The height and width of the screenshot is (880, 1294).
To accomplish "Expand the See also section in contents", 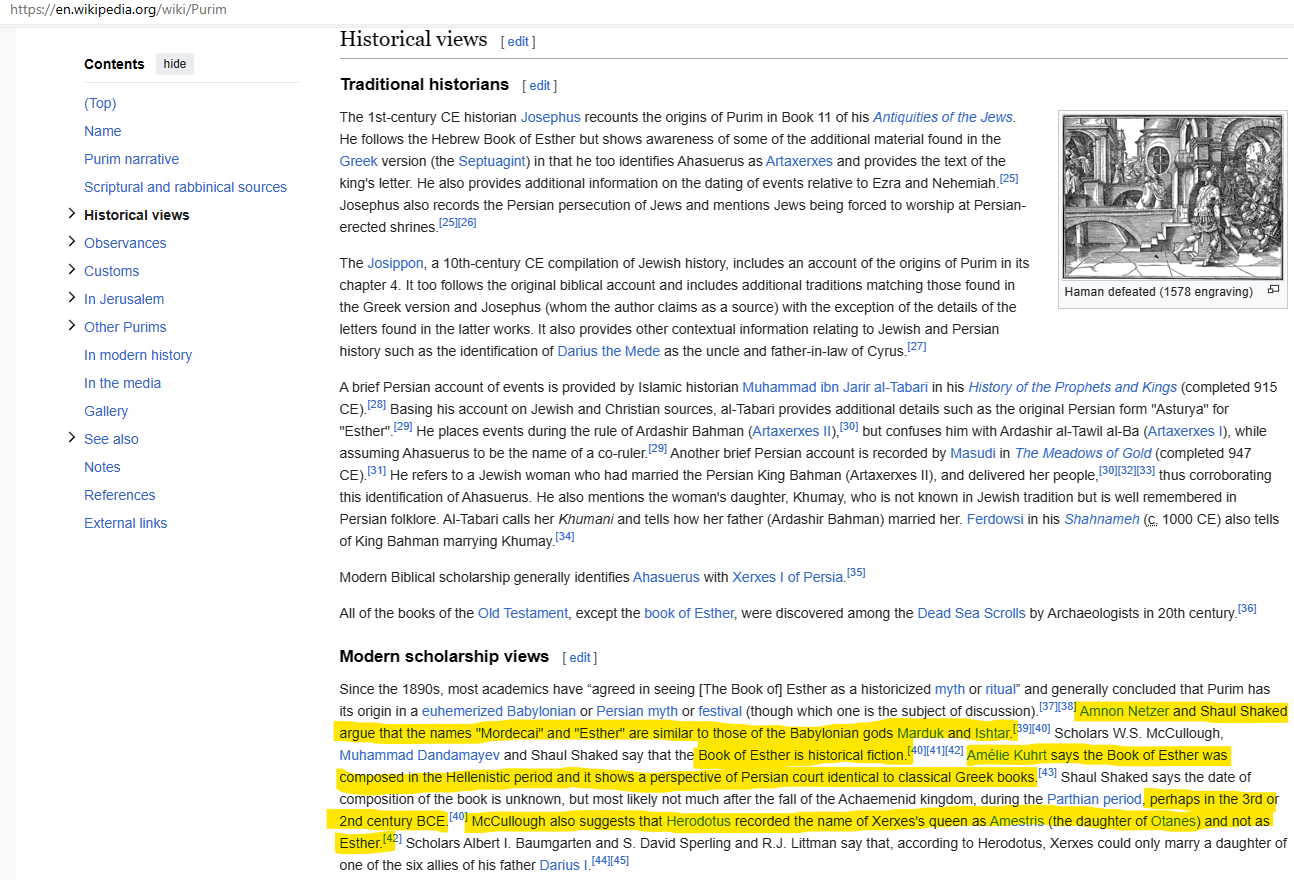I will pos(71,438).
